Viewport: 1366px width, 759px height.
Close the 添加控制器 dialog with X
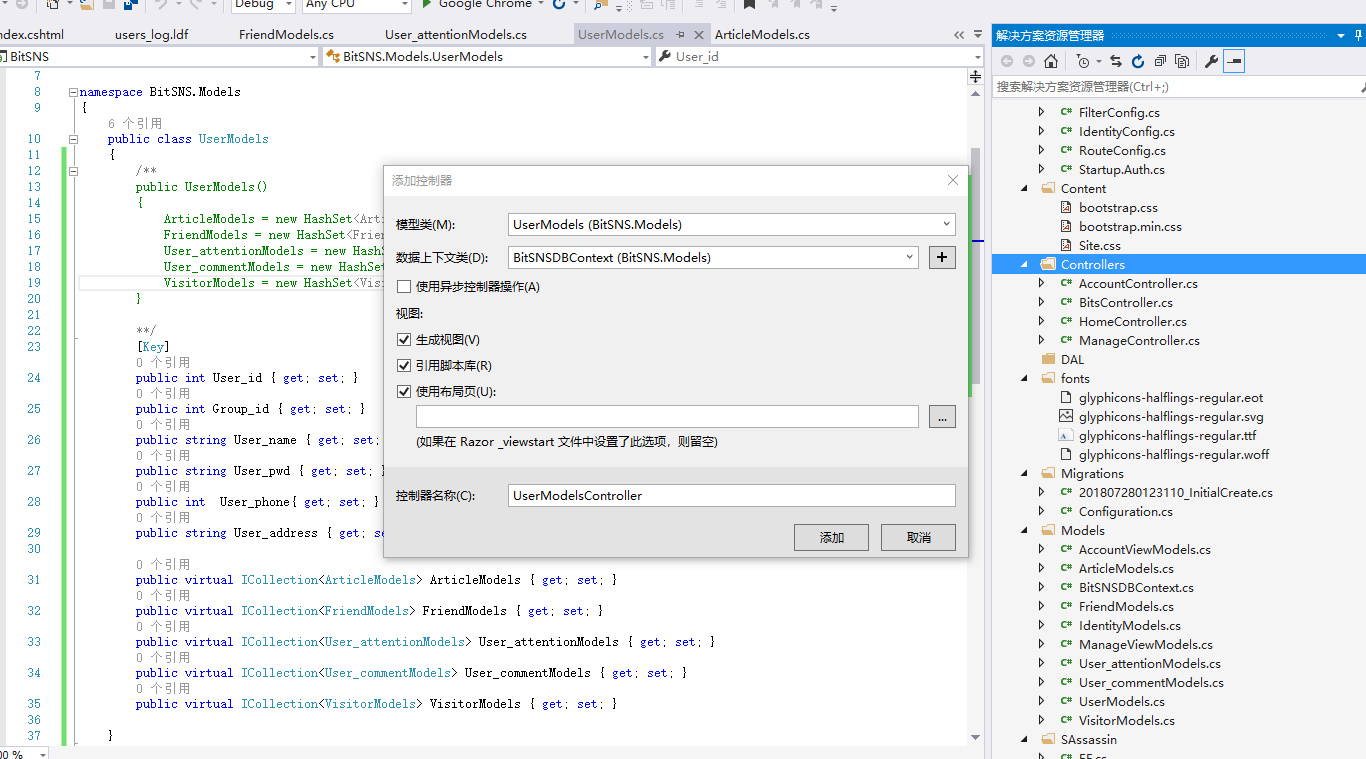[x=953, y=180]
